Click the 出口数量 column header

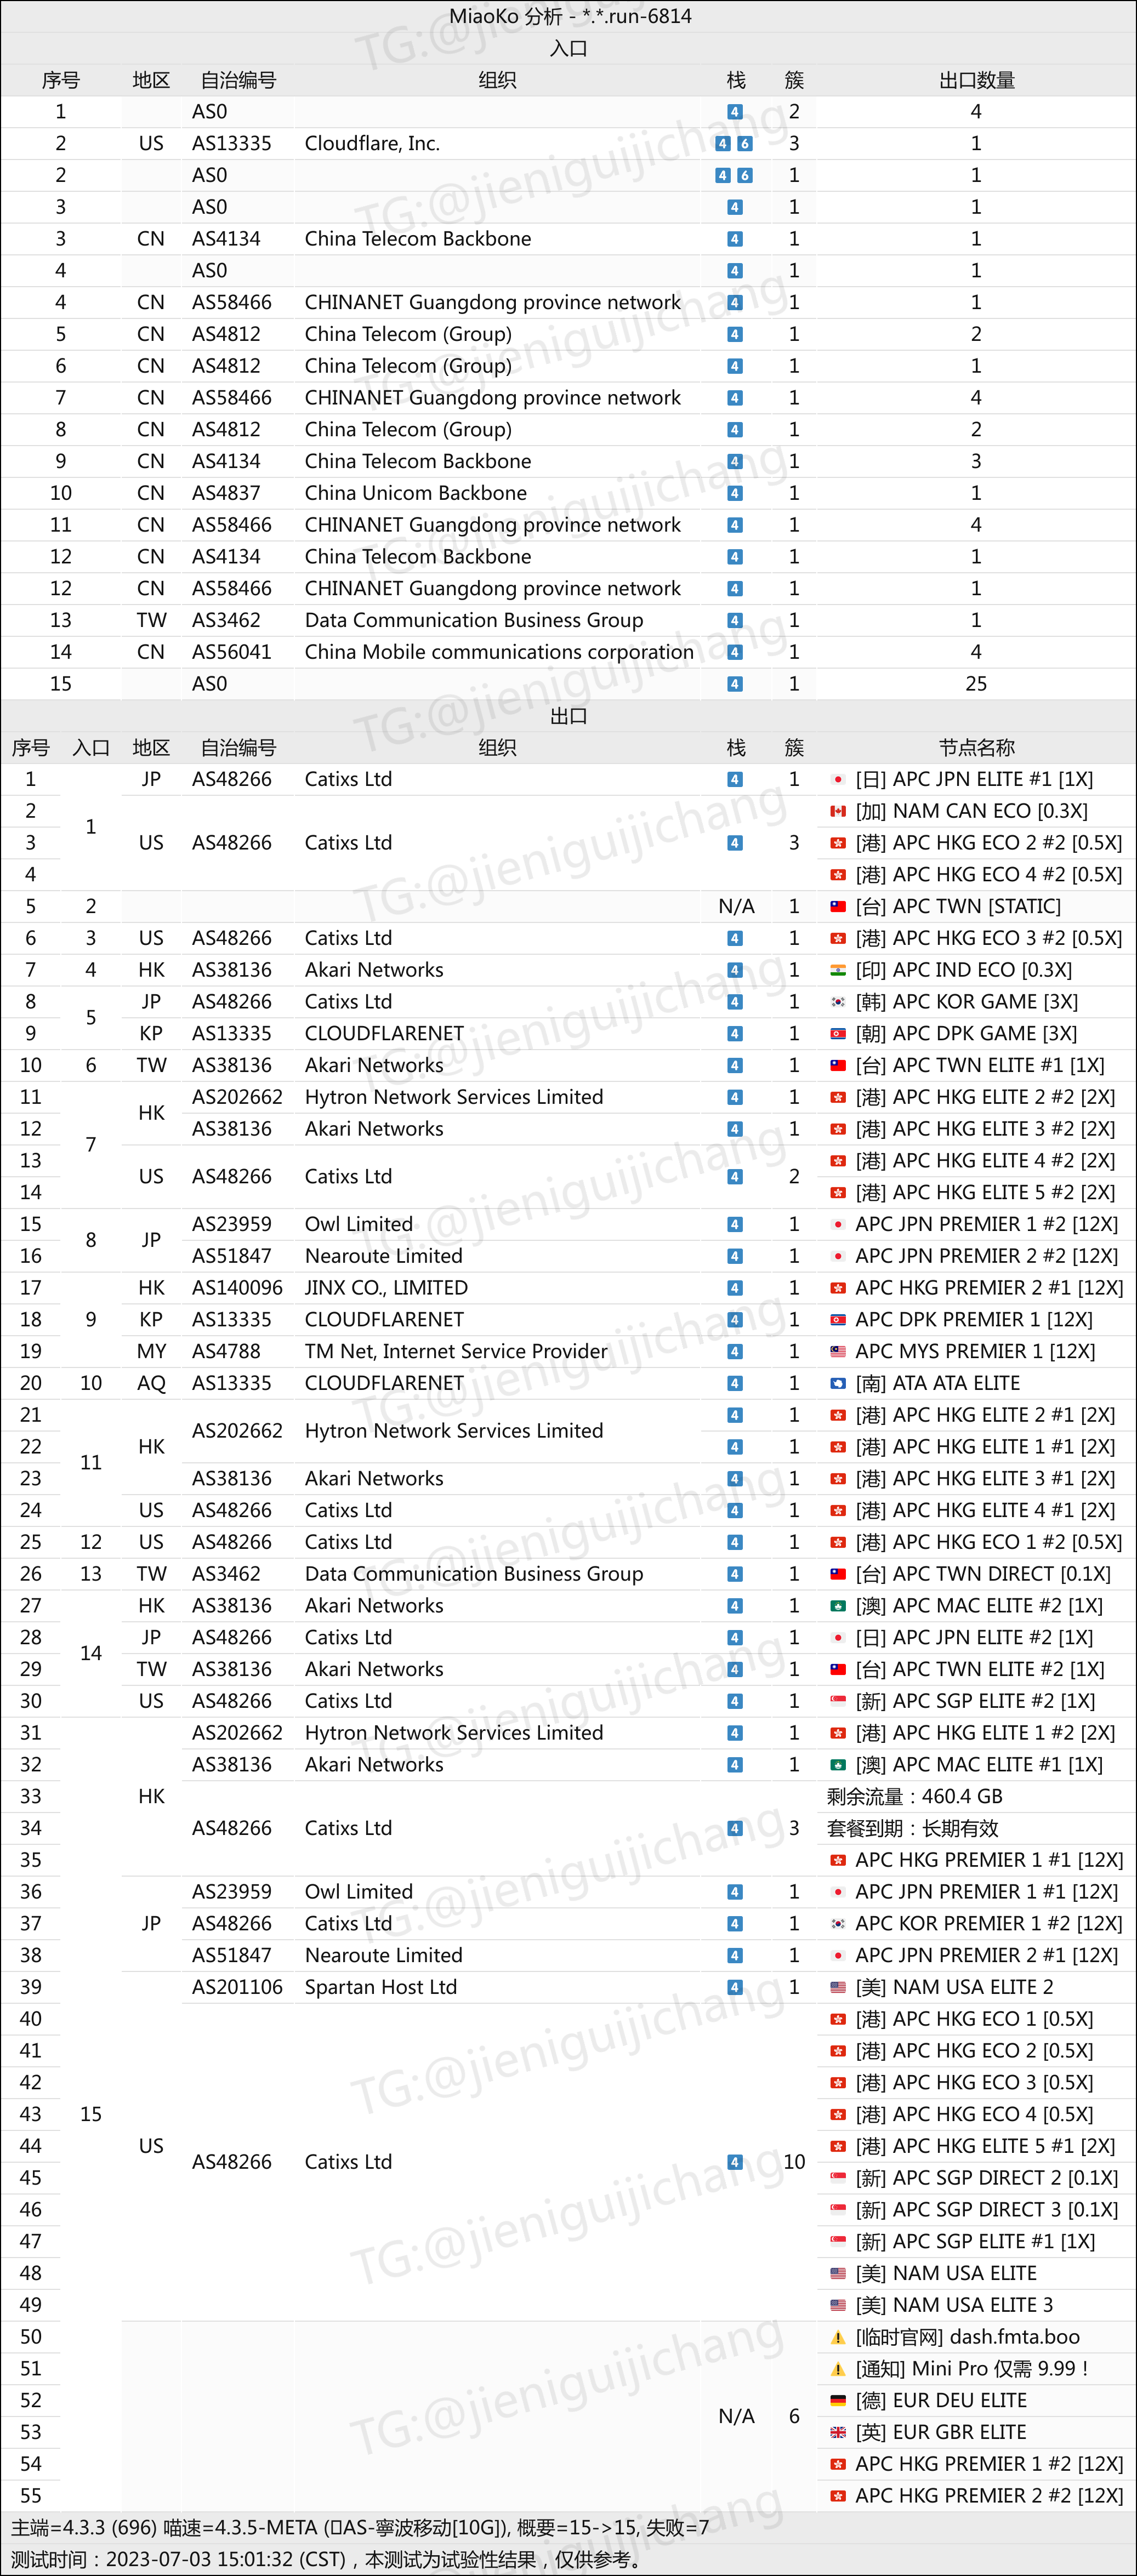click(976, 80)
